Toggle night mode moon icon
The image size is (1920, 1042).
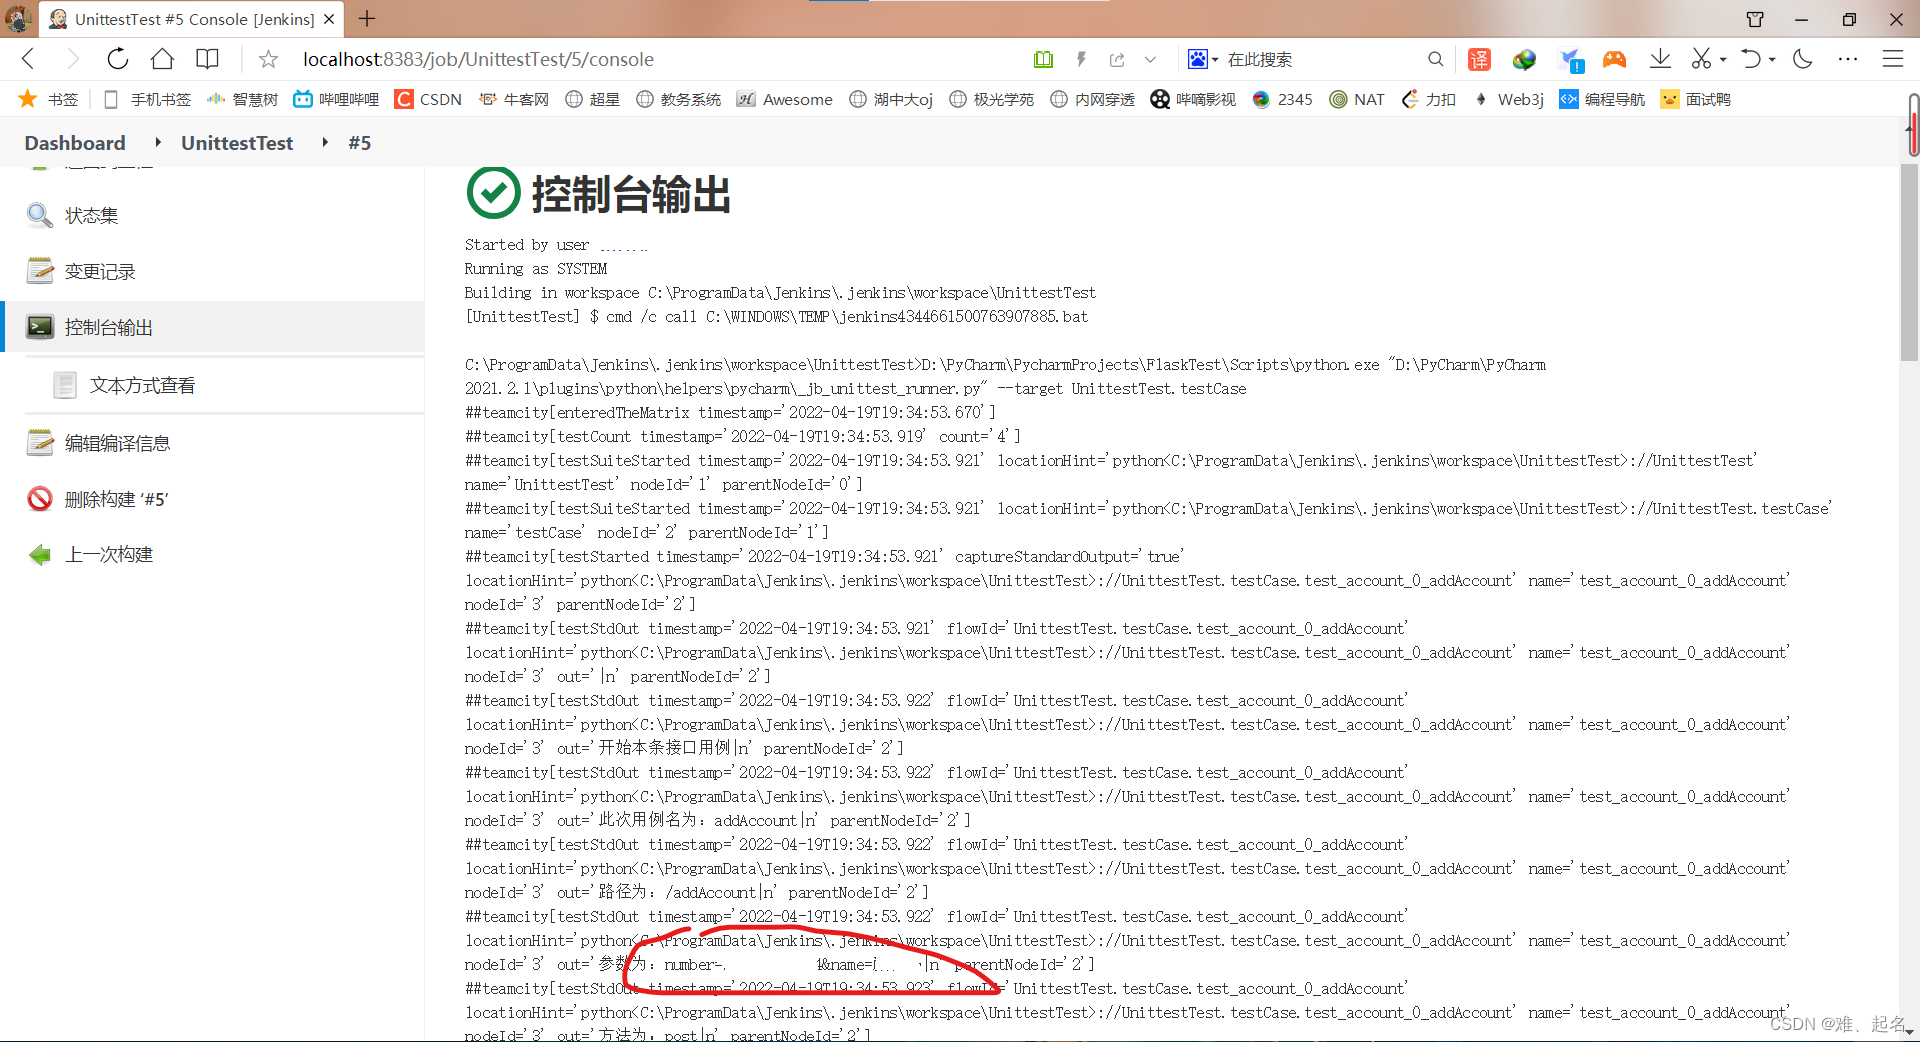(1803, 59)
